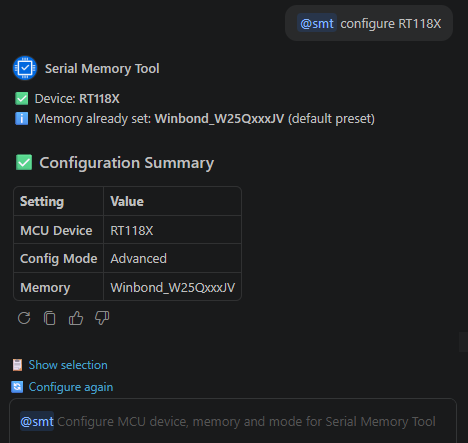Click the Serial Memory Tool participant name
This screenshot has height=443, width=468.
(x=102, y=69)
